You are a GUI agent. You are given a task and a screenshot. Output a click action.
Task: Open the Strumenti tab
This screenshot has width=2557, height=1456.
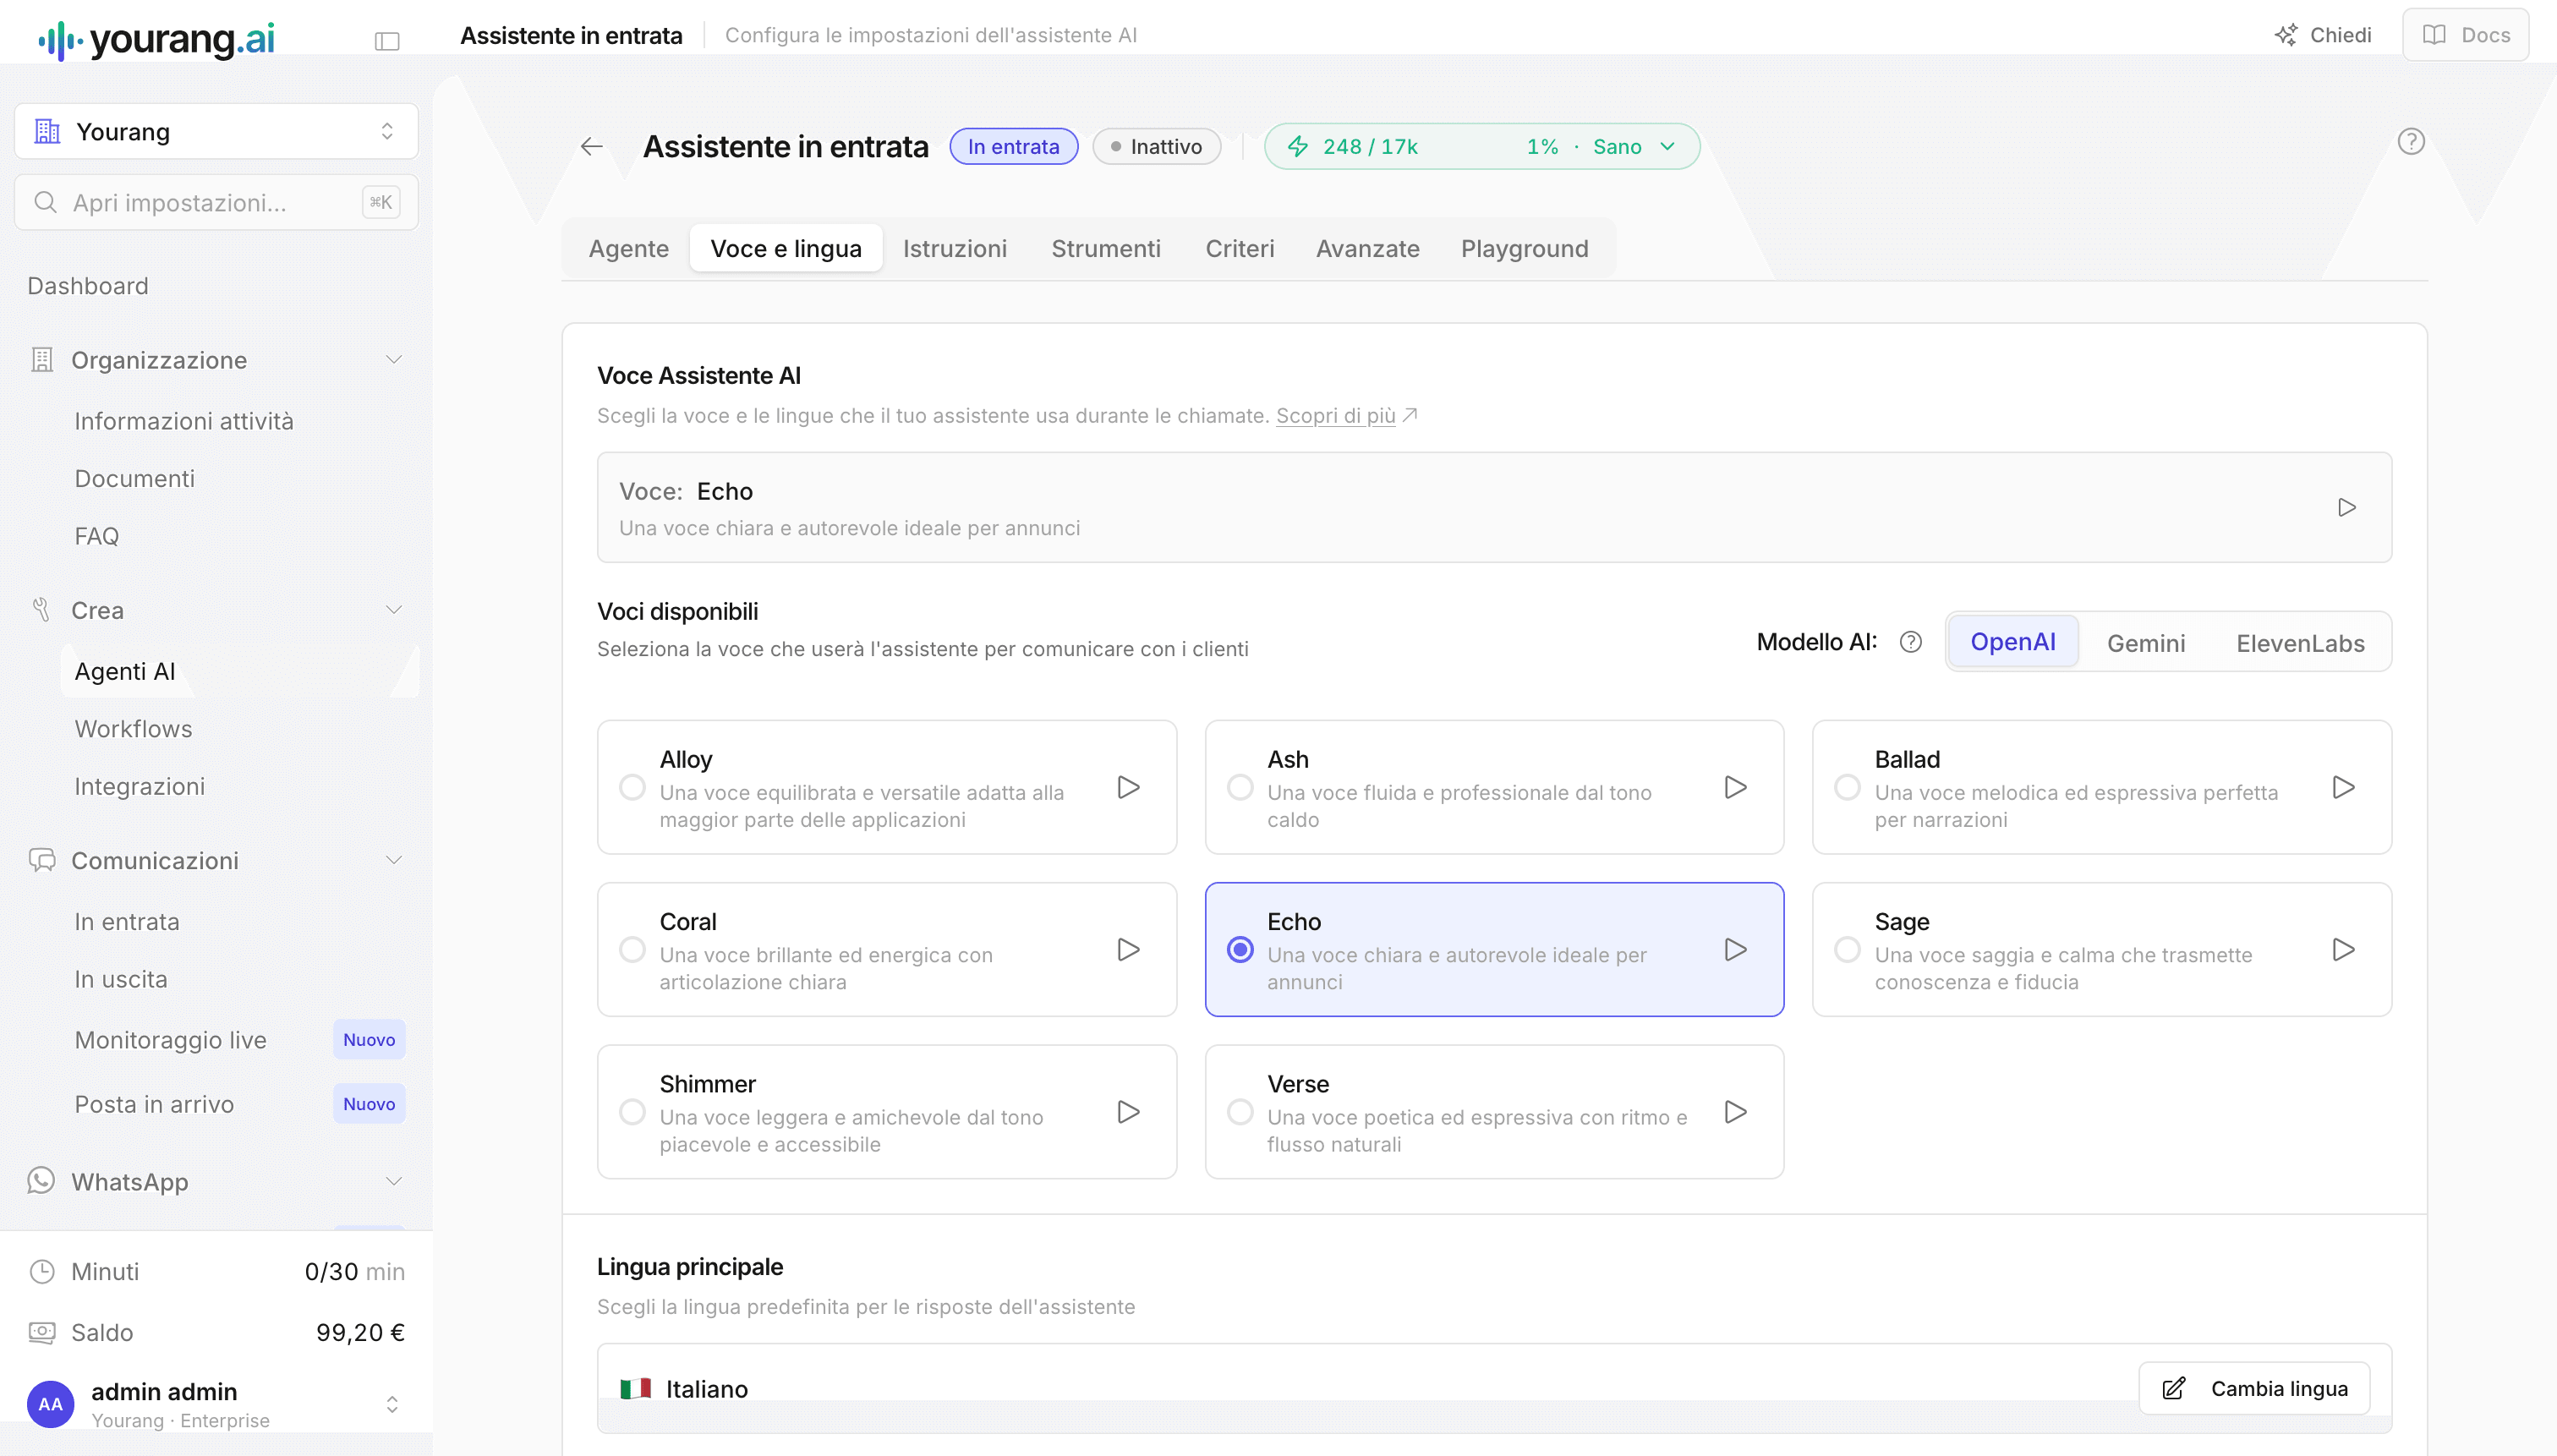[x=1105, y=248]
